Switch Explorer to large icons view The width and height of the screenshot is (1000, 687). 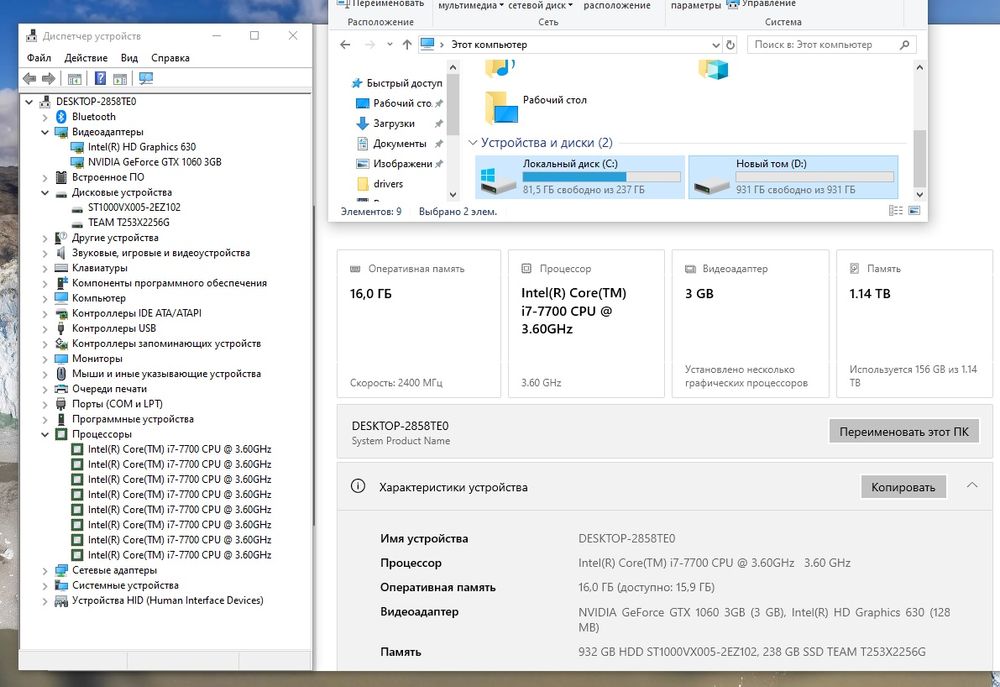(914, 211)
